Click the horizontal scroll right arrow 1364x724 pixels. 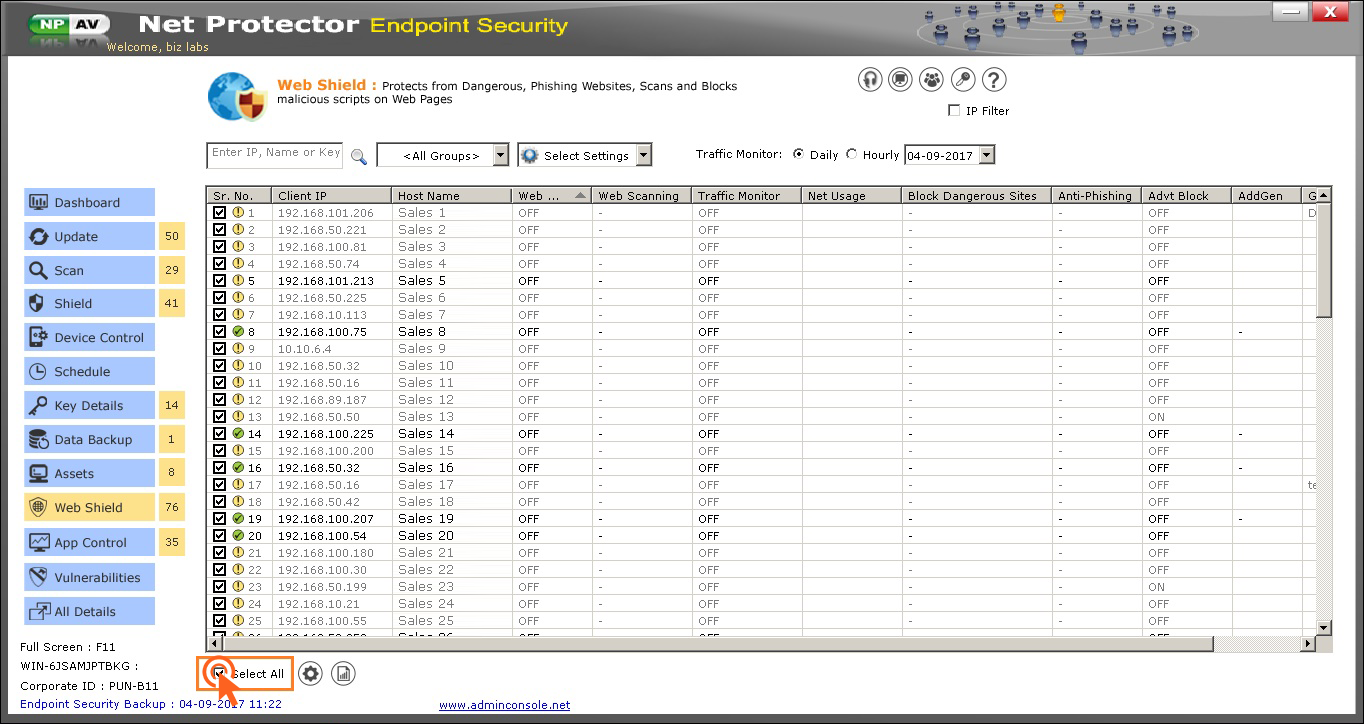coord(1310,644)
